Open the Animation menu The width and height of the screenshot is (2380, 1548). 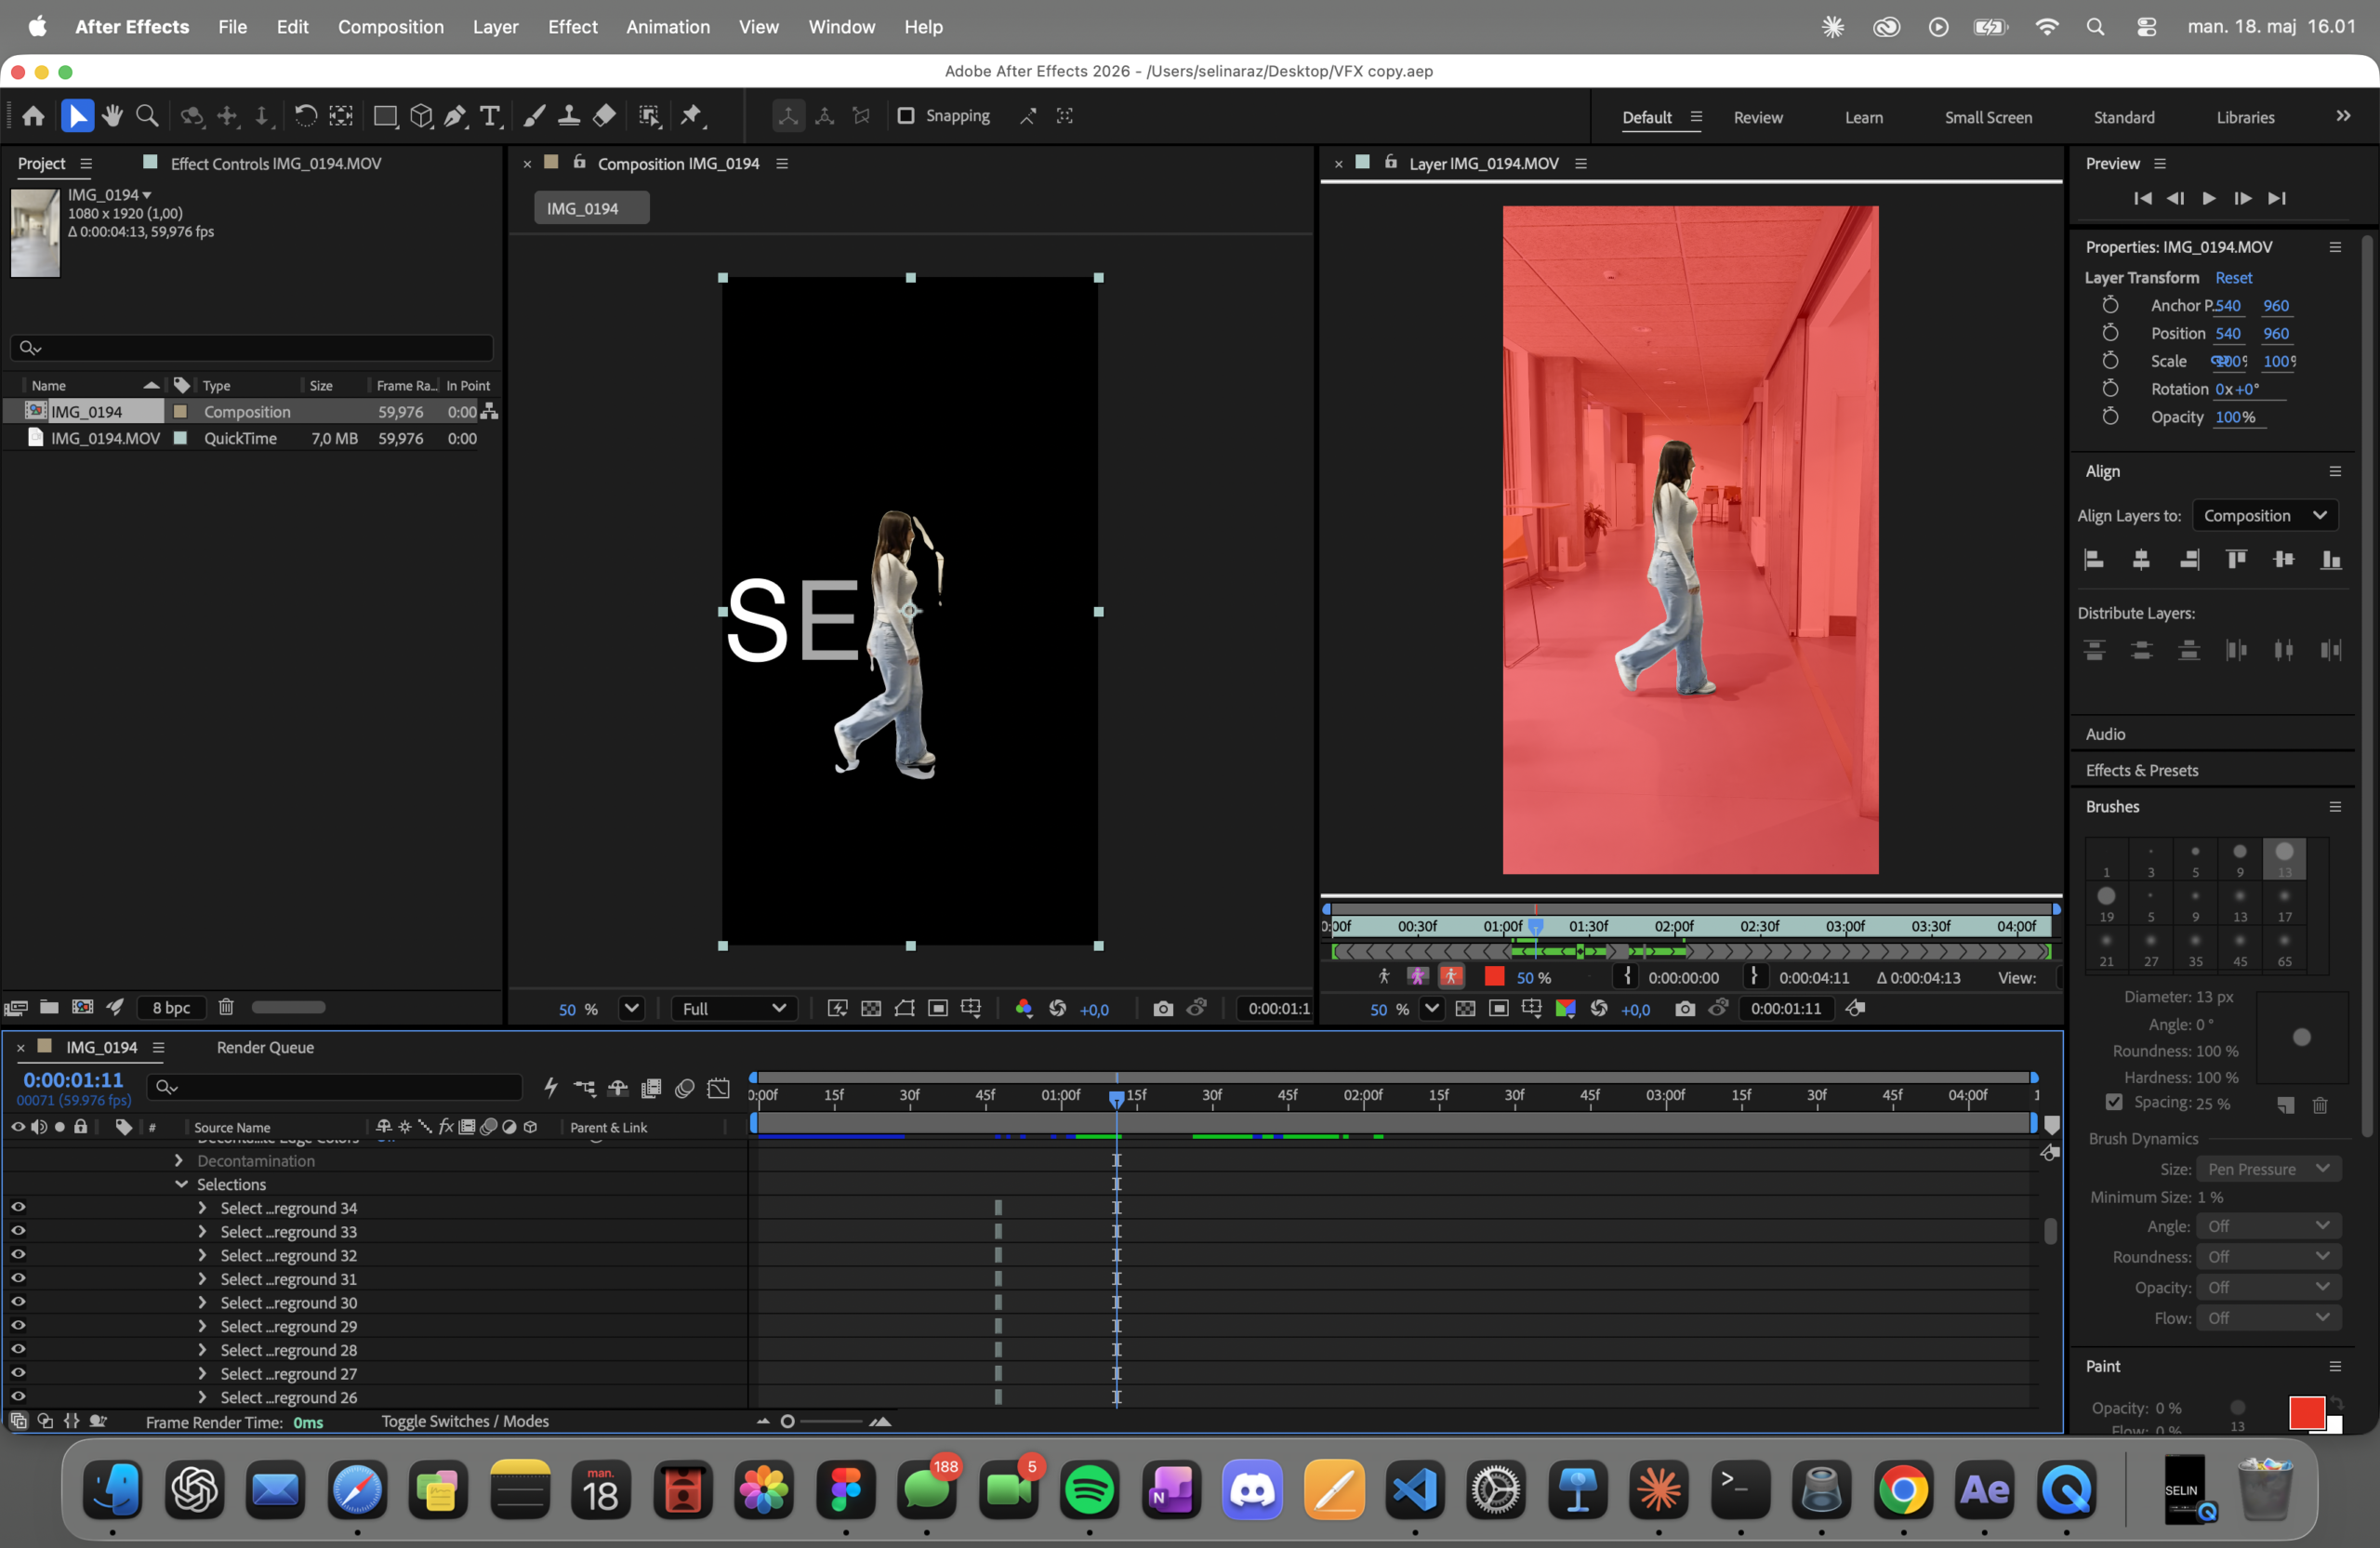[x=668, y=27]
